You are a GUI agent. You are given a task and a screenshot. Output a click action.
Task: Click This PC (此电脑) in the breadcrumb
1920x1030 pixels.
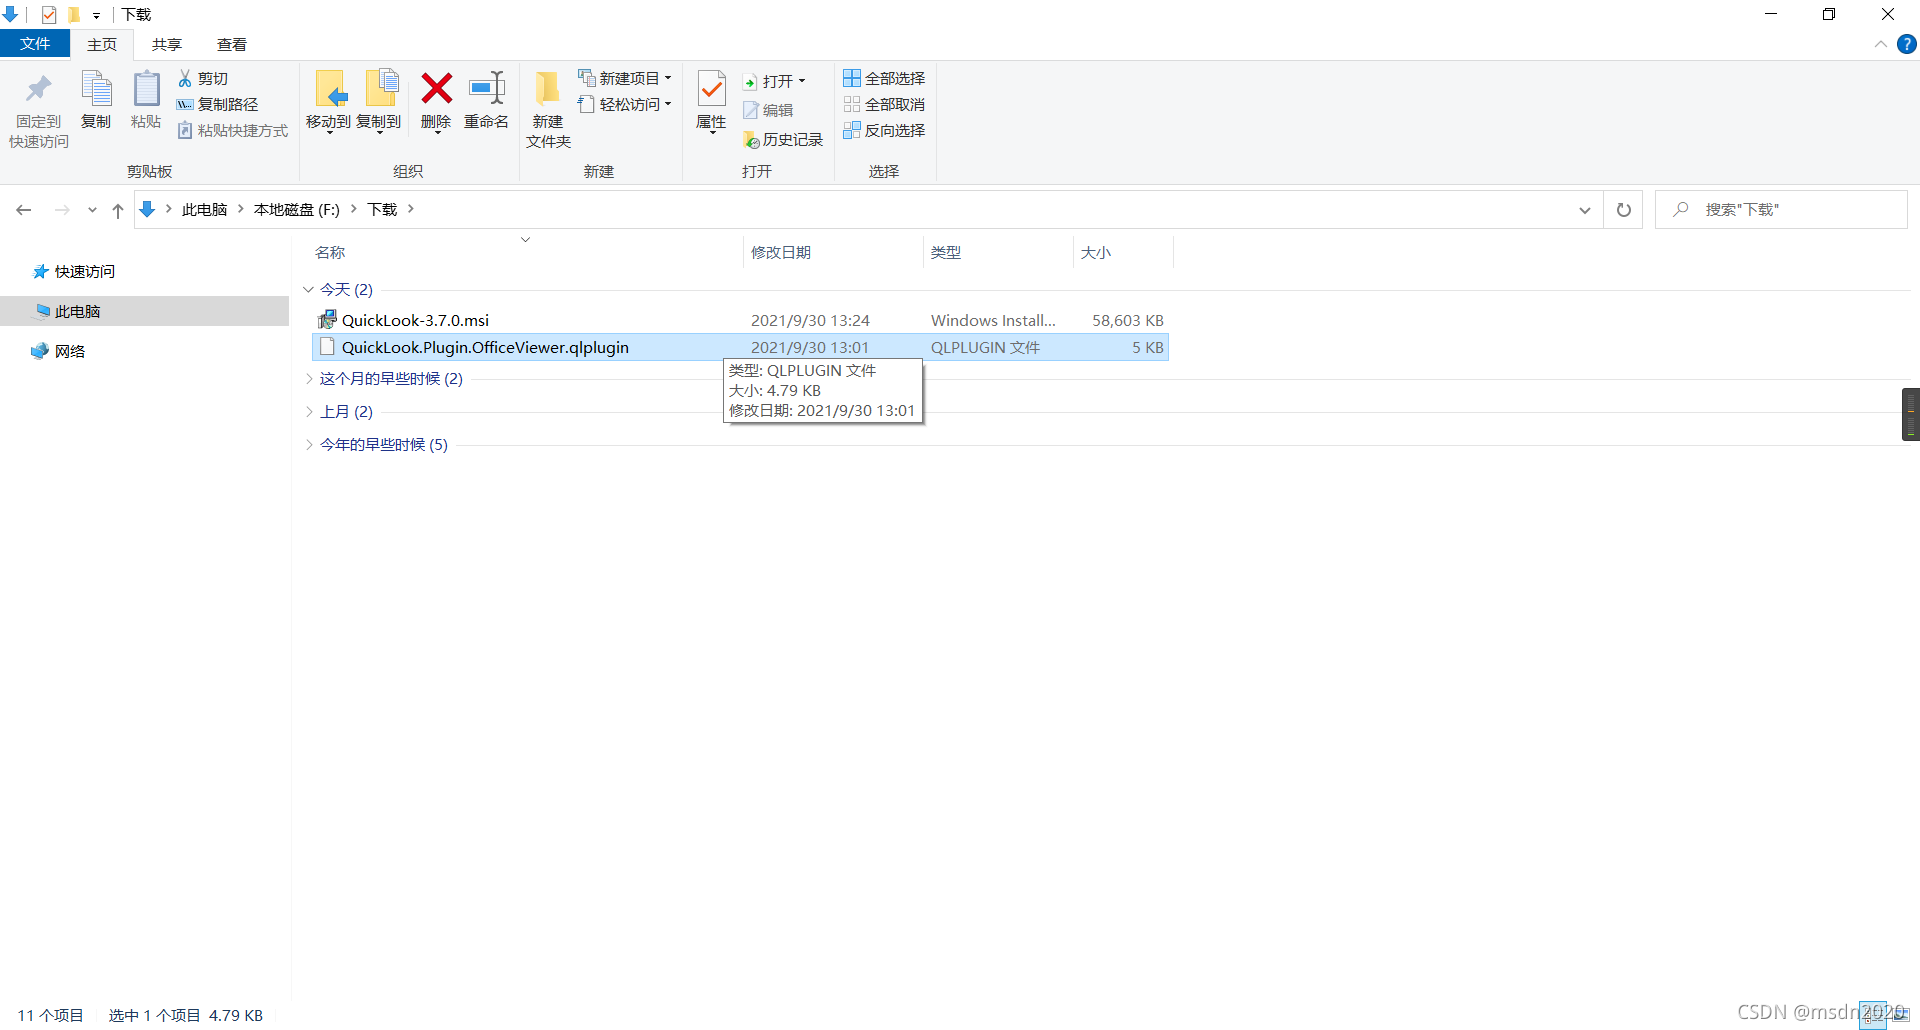pos(205,209)
